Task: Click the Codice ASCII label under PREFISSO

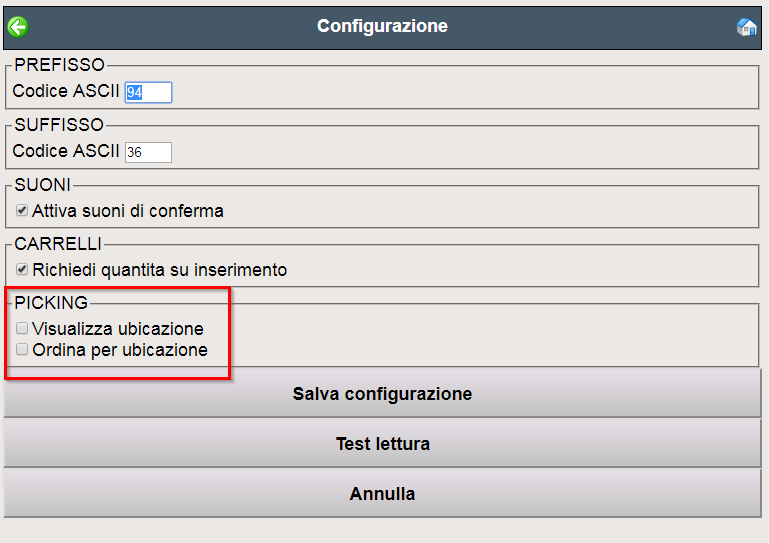Action: pos(66,91)
